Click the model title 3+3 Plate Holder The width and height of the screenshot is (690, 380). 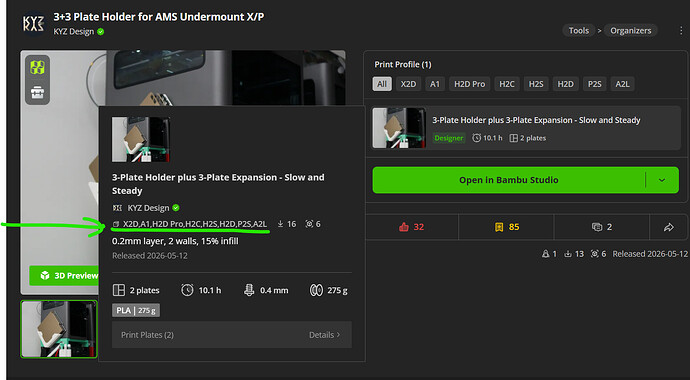[x=159, y=17]
